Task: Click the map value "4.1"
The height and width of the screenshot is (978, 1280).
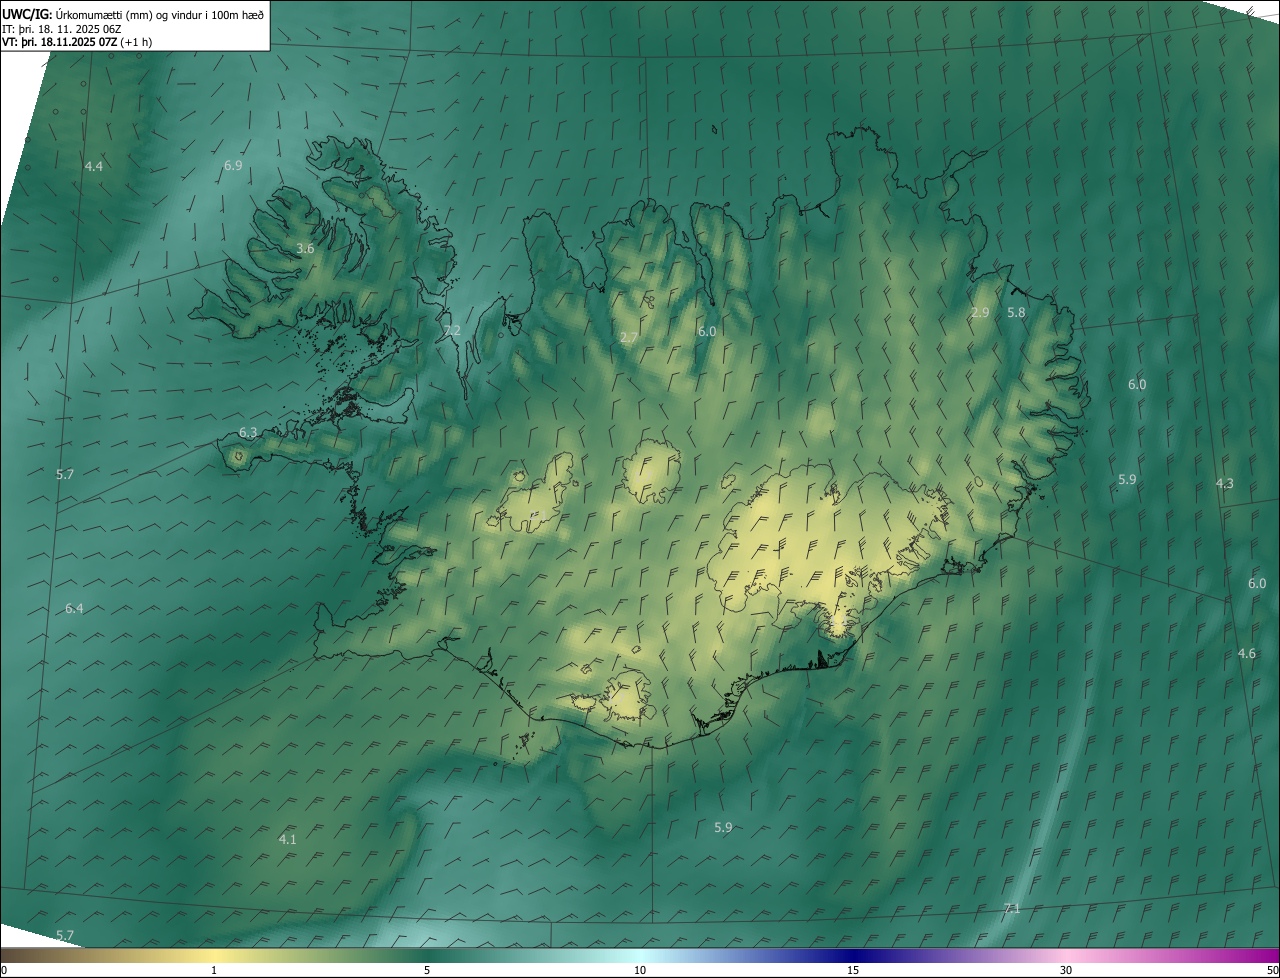Action: point(287,839)
